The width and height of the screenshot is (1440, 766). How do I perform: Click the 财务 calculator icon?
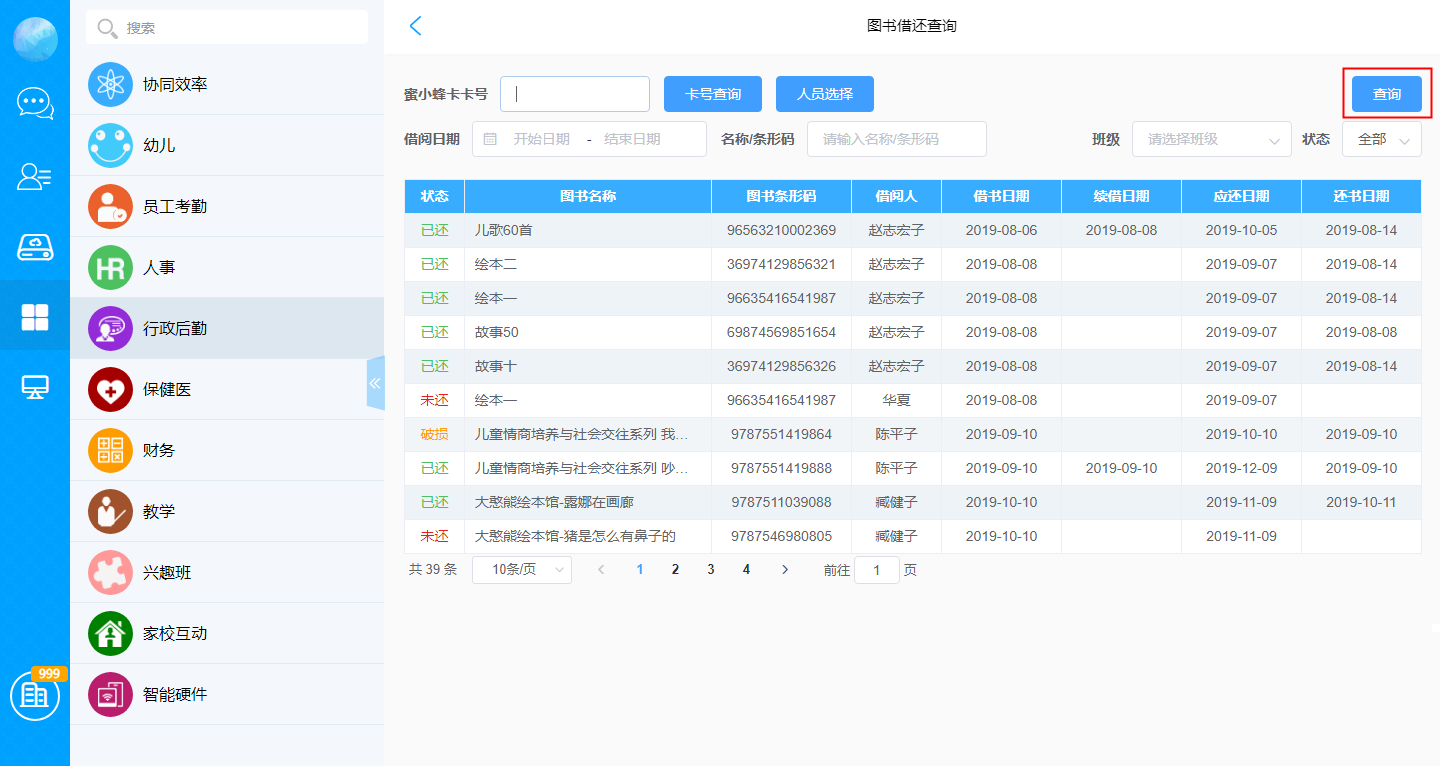tap(110, 451)
